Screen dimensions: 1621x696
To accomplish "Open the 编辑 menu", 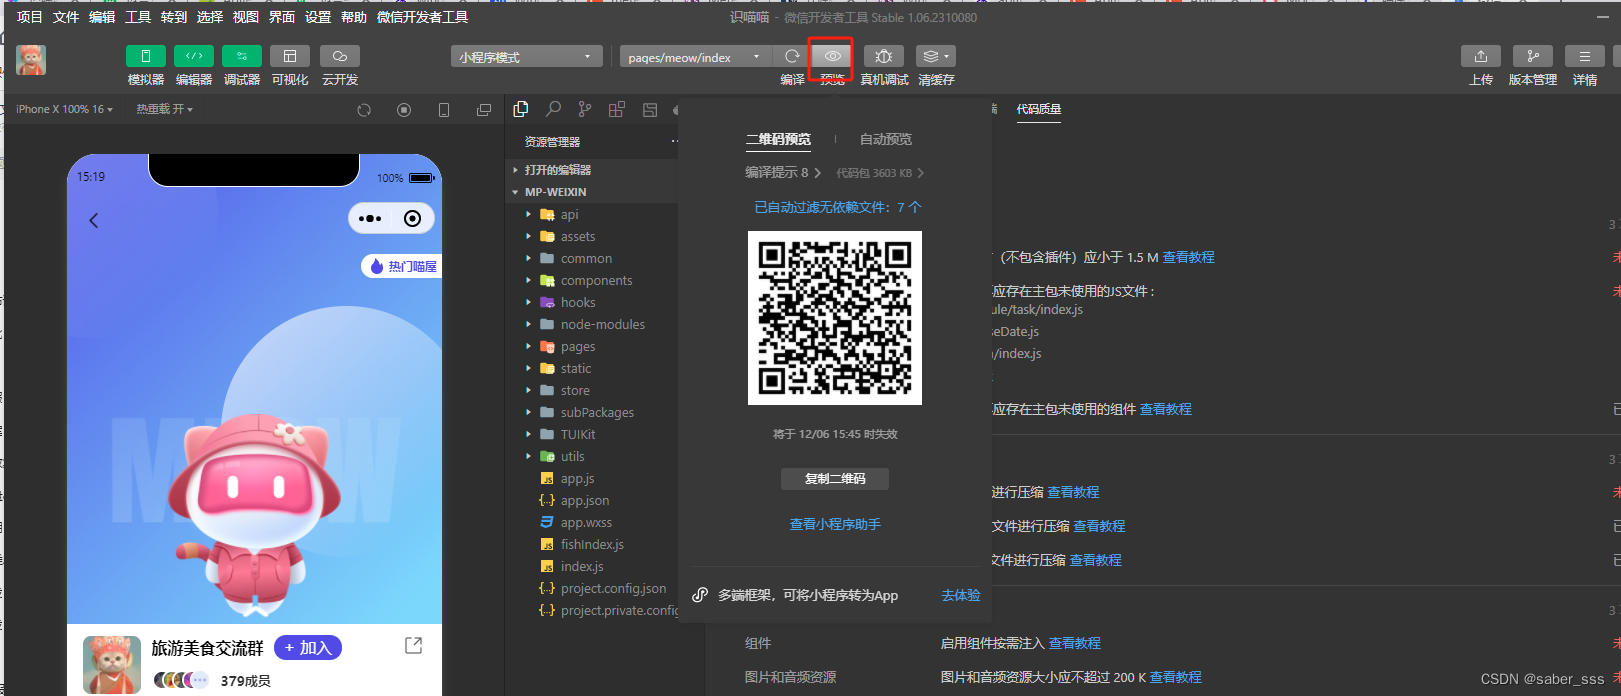I will (102, 17).
